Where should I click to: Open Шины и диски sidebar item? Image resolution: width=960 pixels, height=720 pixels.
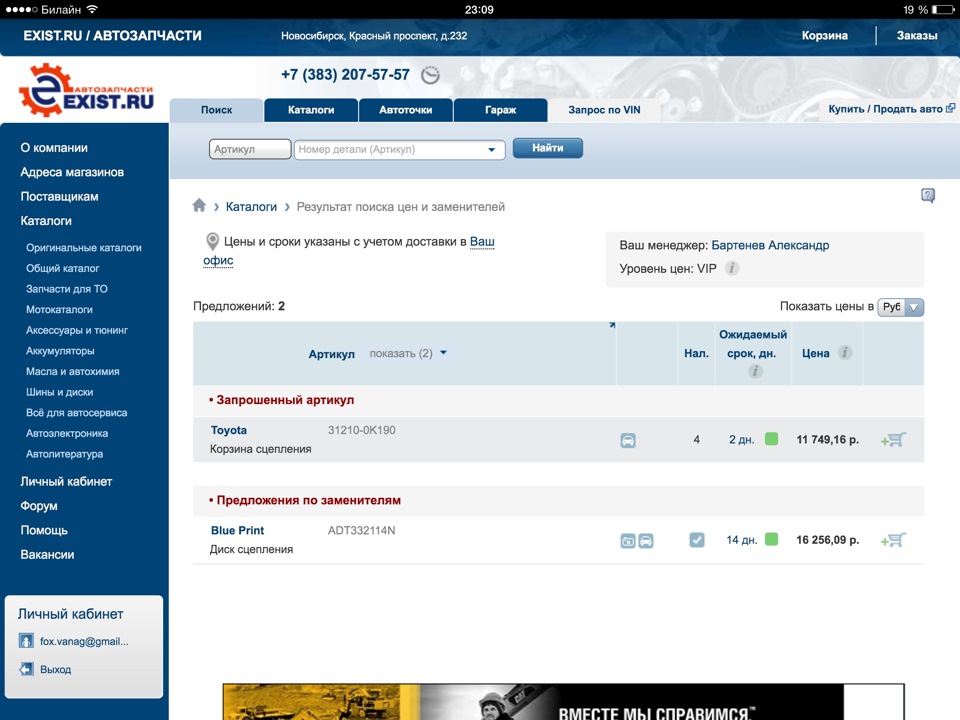click(59, 392)
